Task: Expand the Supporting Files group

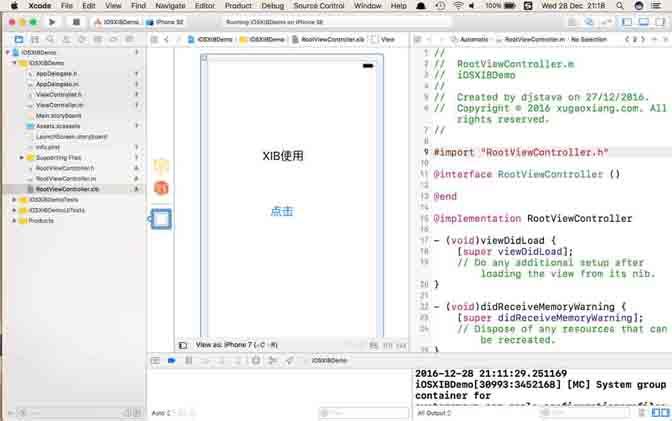Action: point(21,158)
